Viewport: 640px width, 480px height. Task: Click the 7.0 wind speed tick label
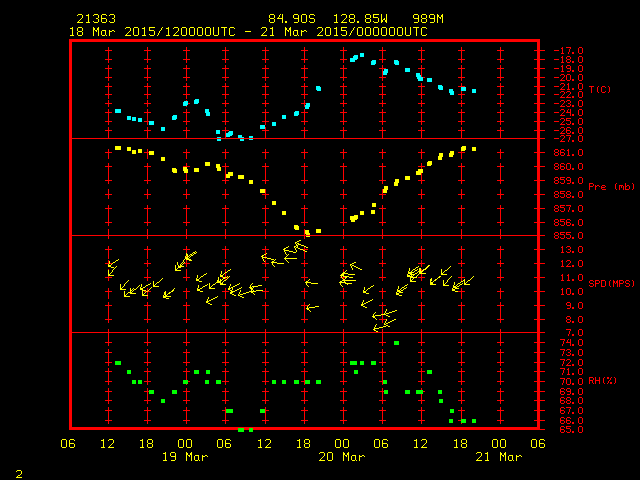click(x=574, y=333)
